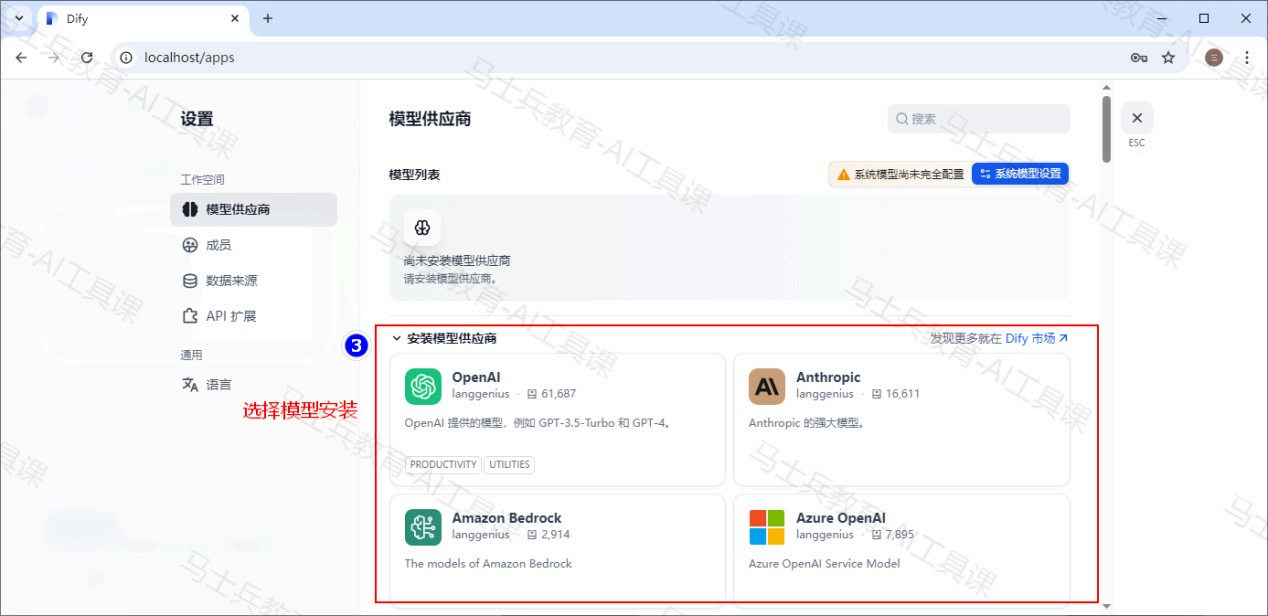Open the password key icon in address bar

[x=1139, y=58]
